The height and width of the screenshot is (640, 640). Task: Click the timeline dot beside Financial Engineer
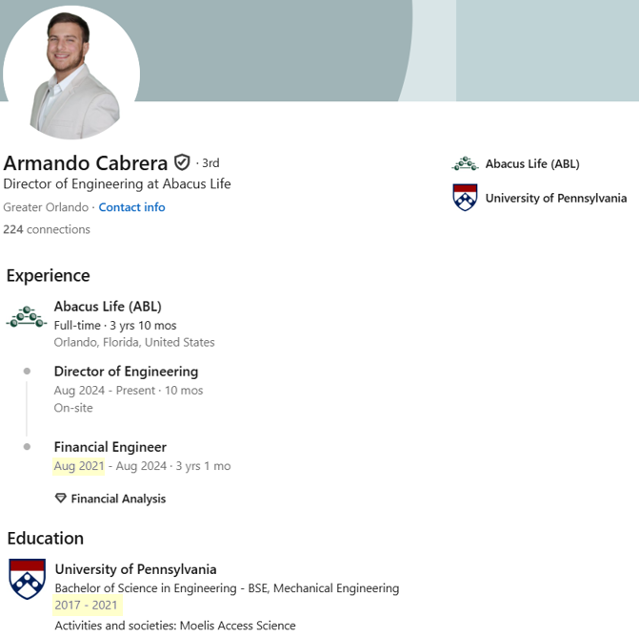(27, 447)
